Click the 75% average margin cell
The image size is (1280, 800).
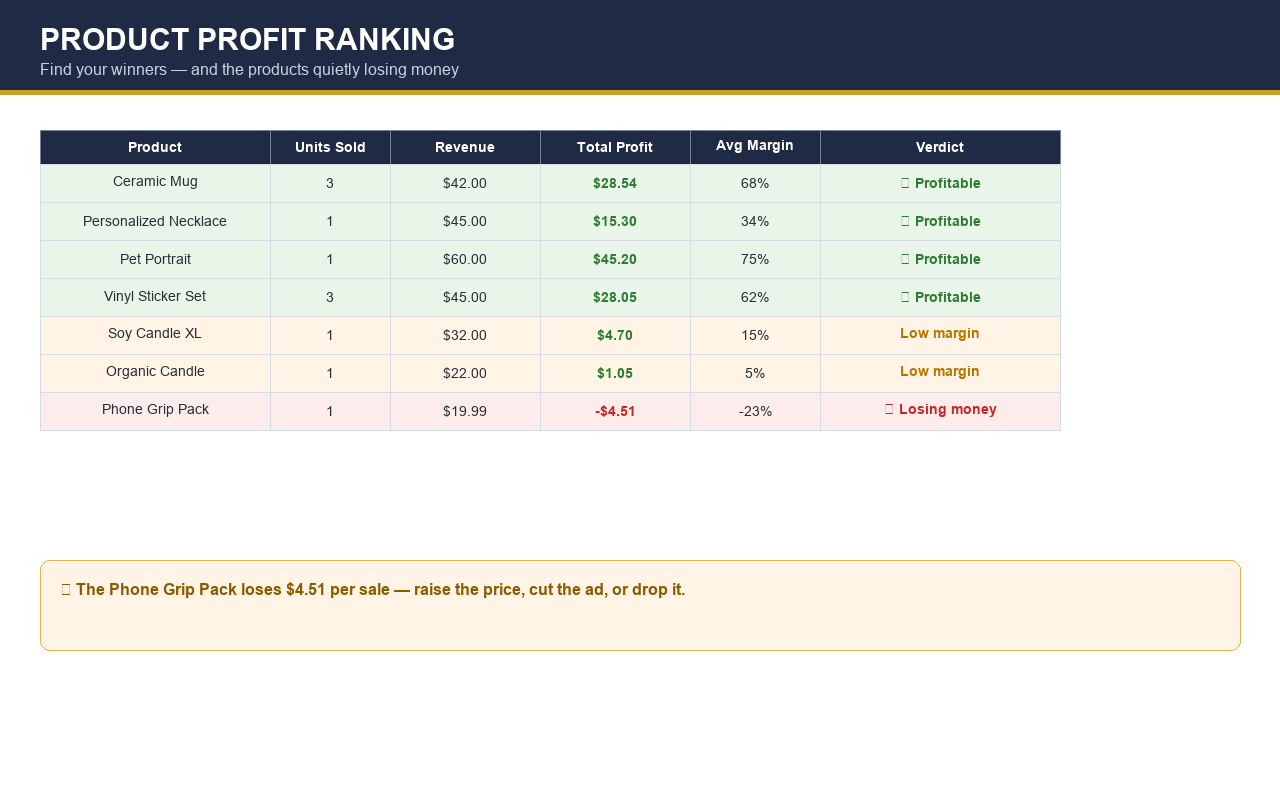click(755, 259)
